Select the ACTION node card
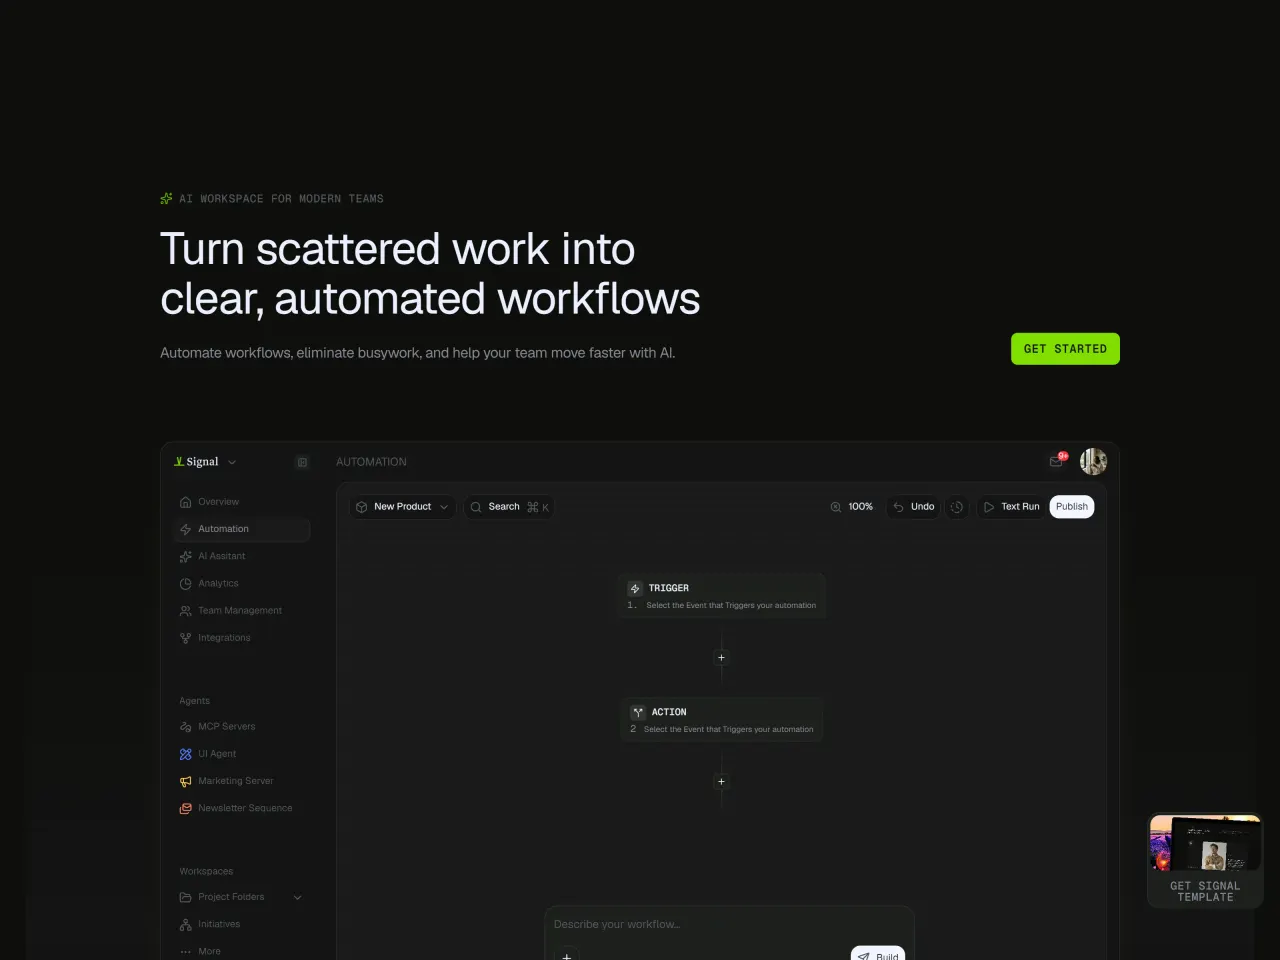 (x=722, y=720)
